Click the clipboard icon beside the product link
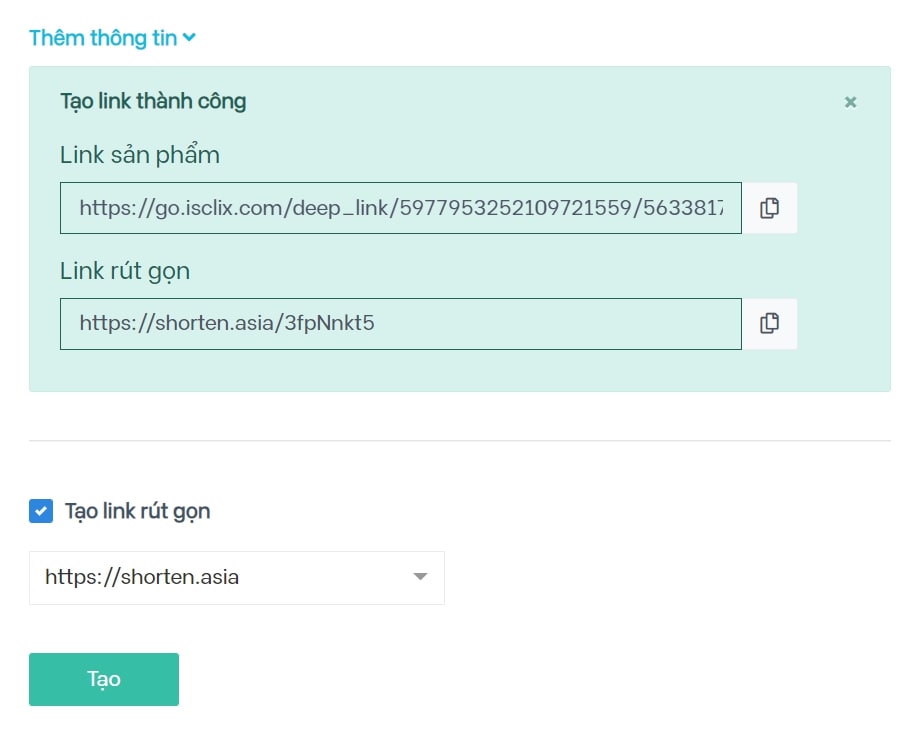Screen dimensions: 919x753 (x=769, y=208)
